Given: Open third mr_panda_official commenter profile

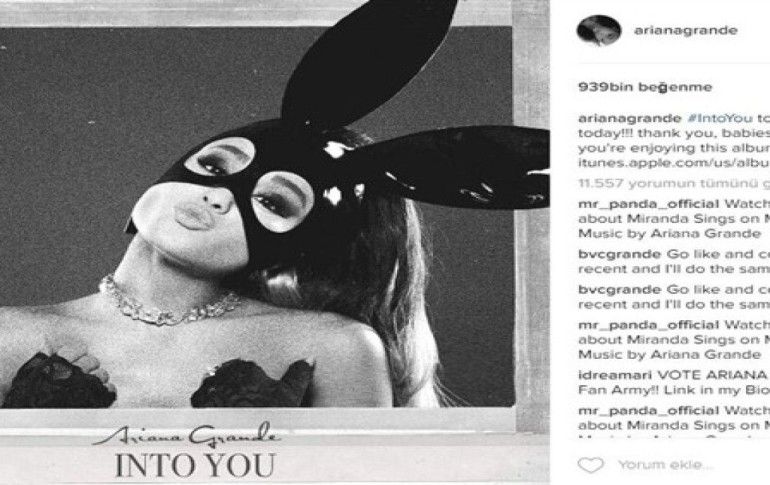Looking at the screenshot, I should 648,410.
